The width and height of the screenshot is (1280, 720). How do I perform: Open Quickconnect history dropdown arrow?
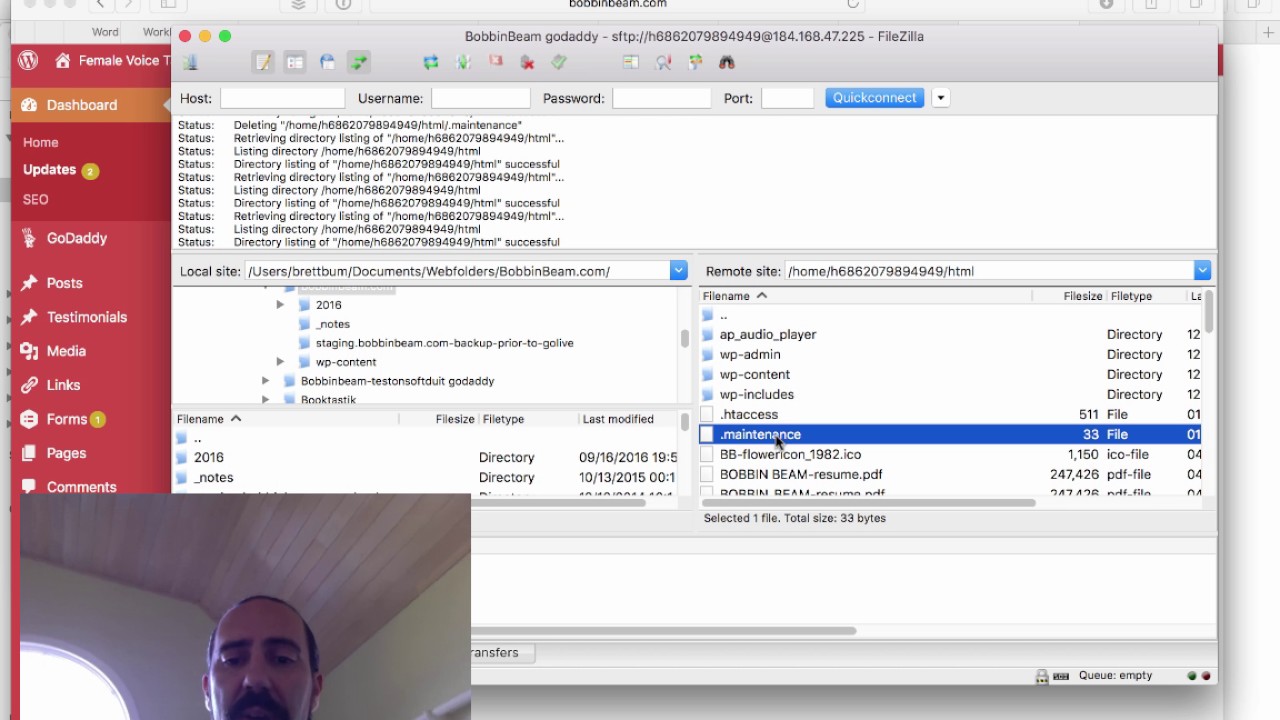940,98
